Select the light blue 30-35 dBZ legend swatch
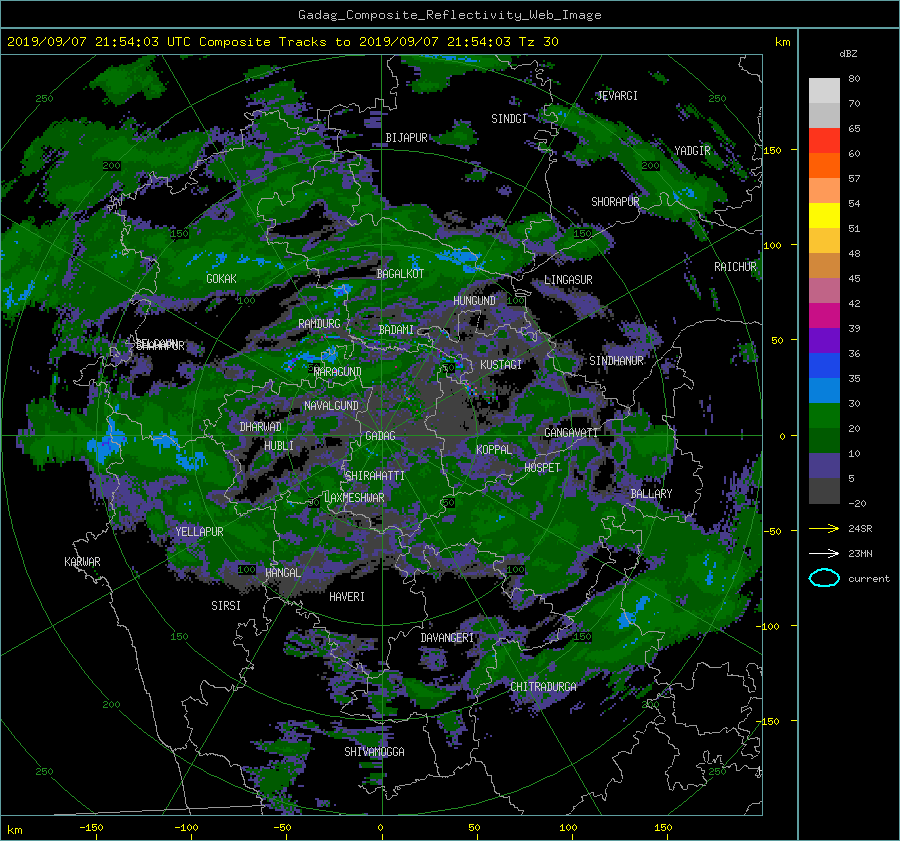 pos(824,391)
